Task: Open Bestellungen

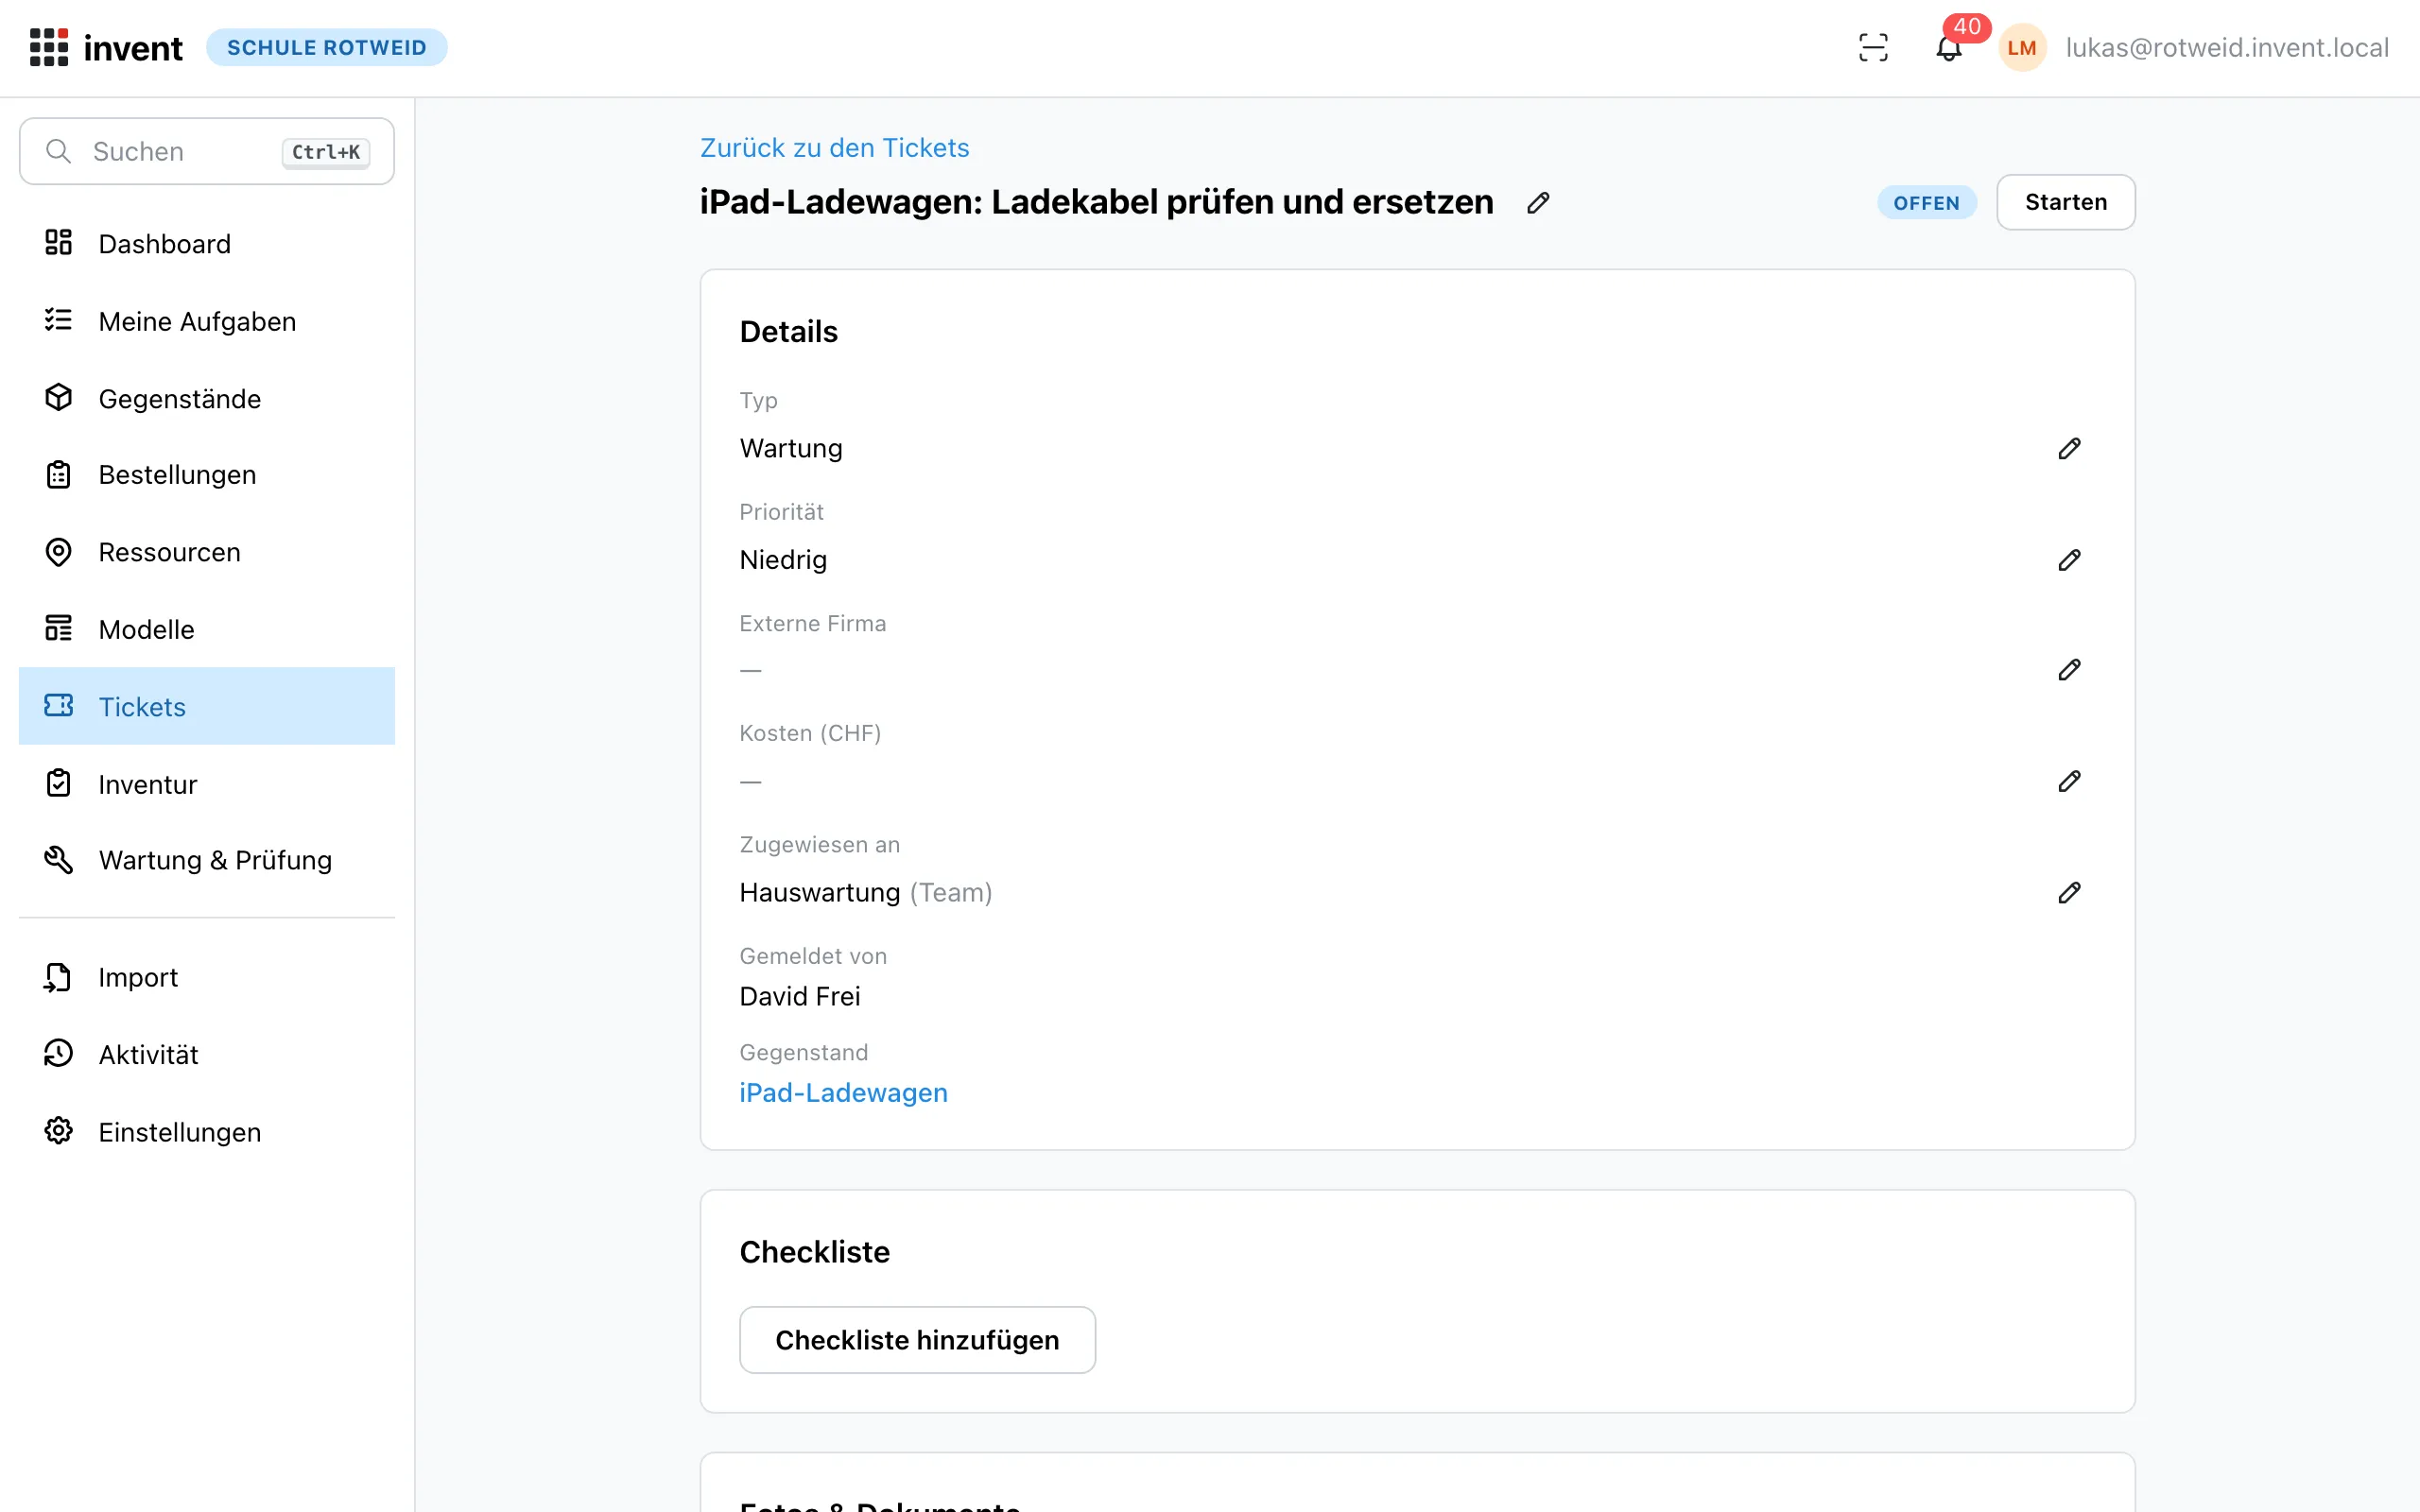Action: 207,474
